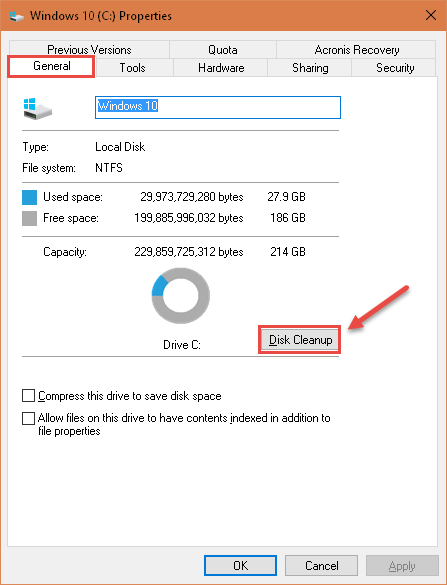Check Compress this drive to save disk space
This screenshot has height=585, width=447.
(x=28, y=395)
